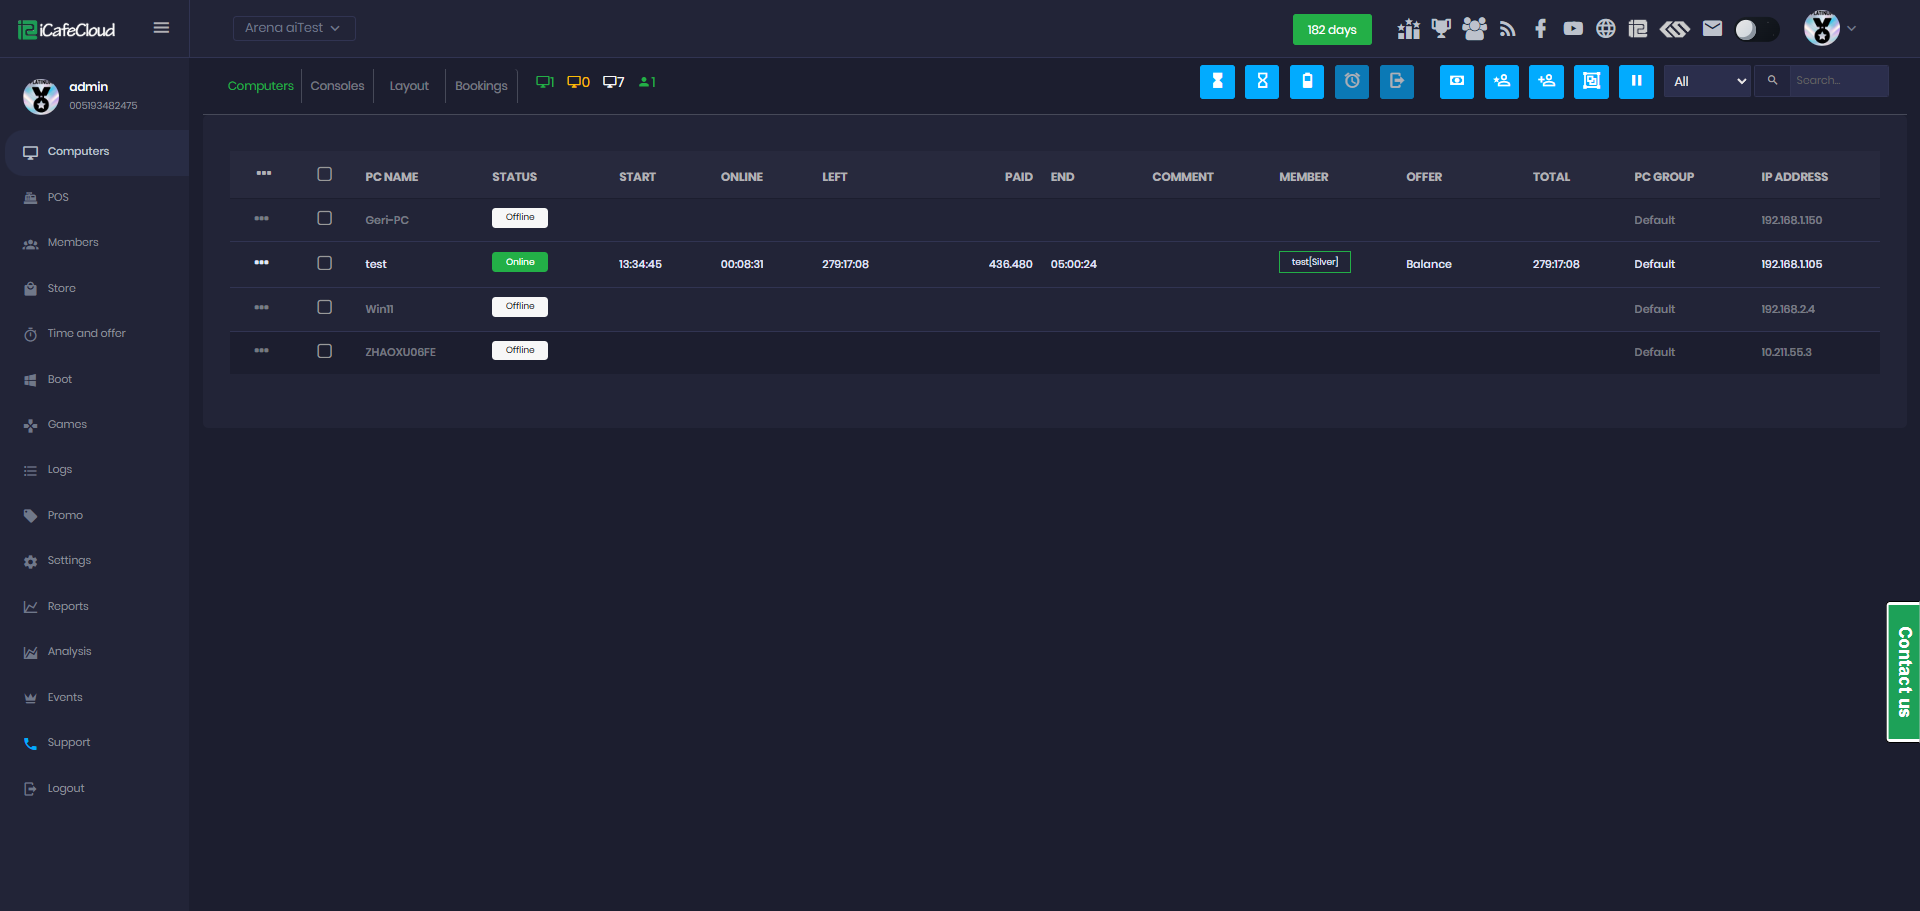Click the battery icon toolbar button
The height and width of the screenshot is (911, 1920).
(1307, 82)
